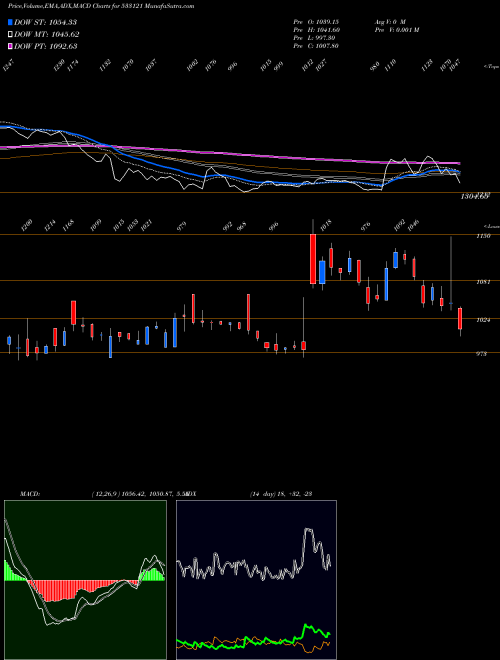This screenshot has height=660, width=500.
Task: Click the blue DOW ST legend swatch
Action: point(10,22)
